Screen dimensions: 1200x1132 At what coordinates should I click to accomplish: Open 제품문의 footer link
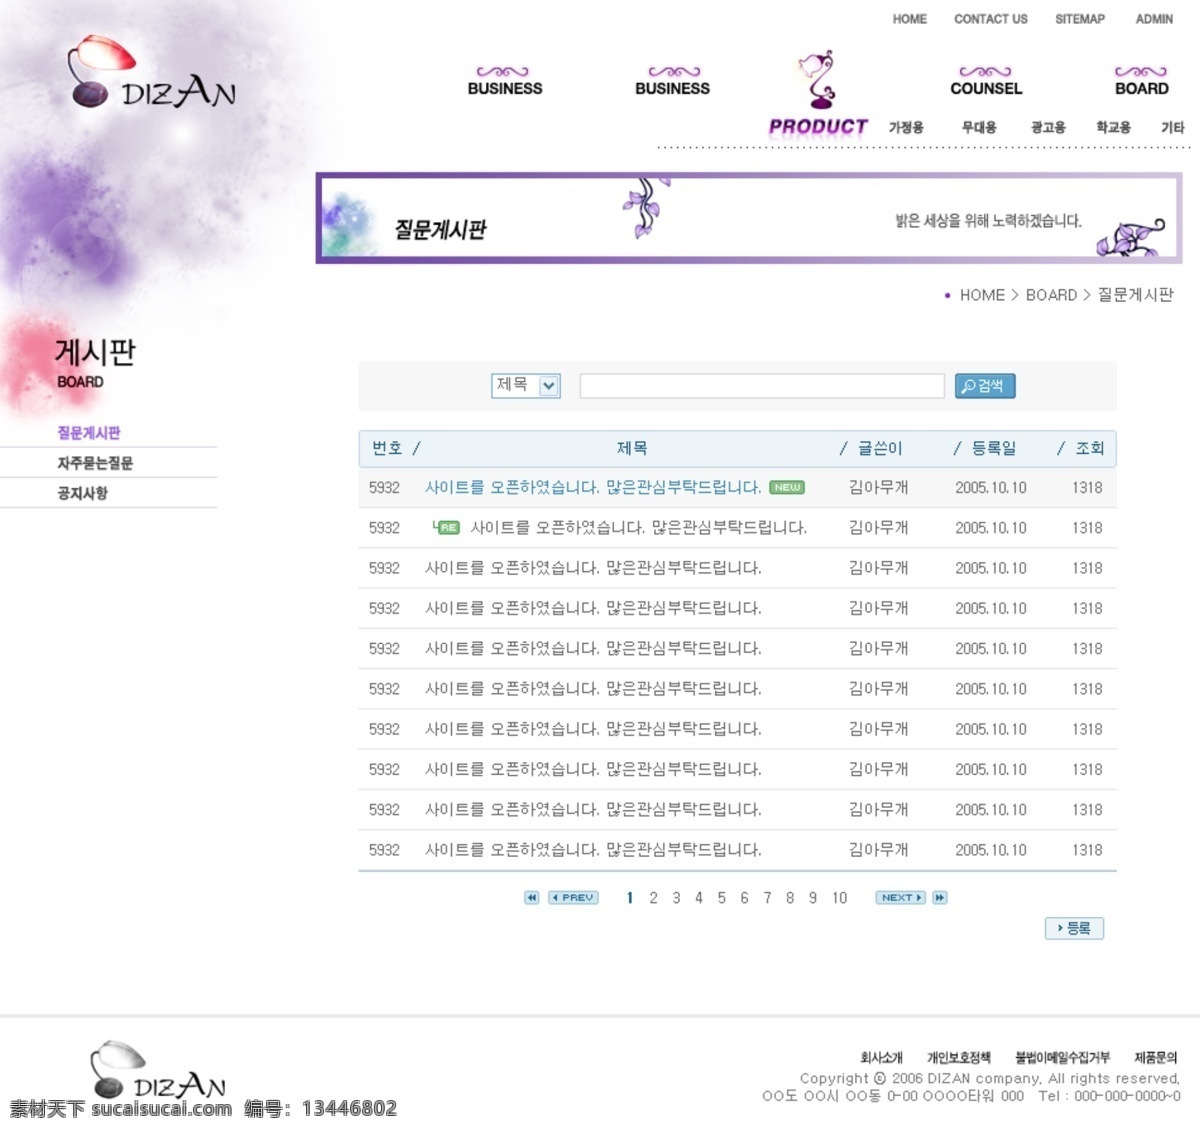coord(1156,1057)
